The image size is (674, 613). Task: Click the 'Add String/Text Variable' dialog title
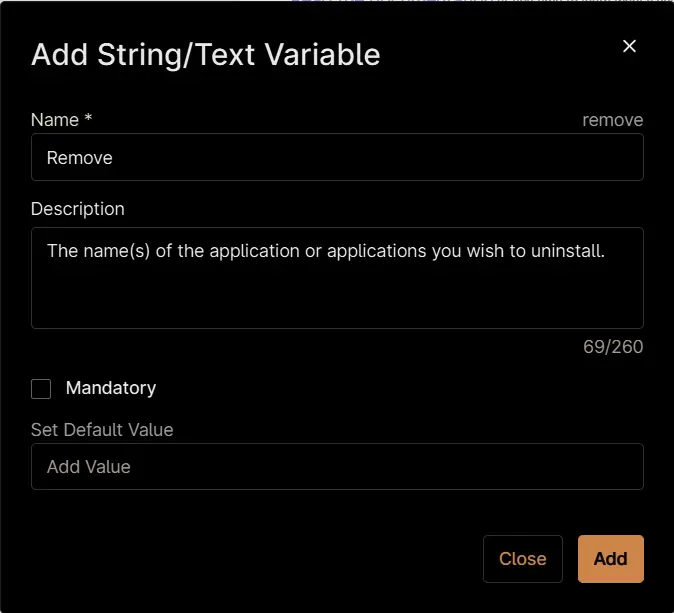click(205, 55)
